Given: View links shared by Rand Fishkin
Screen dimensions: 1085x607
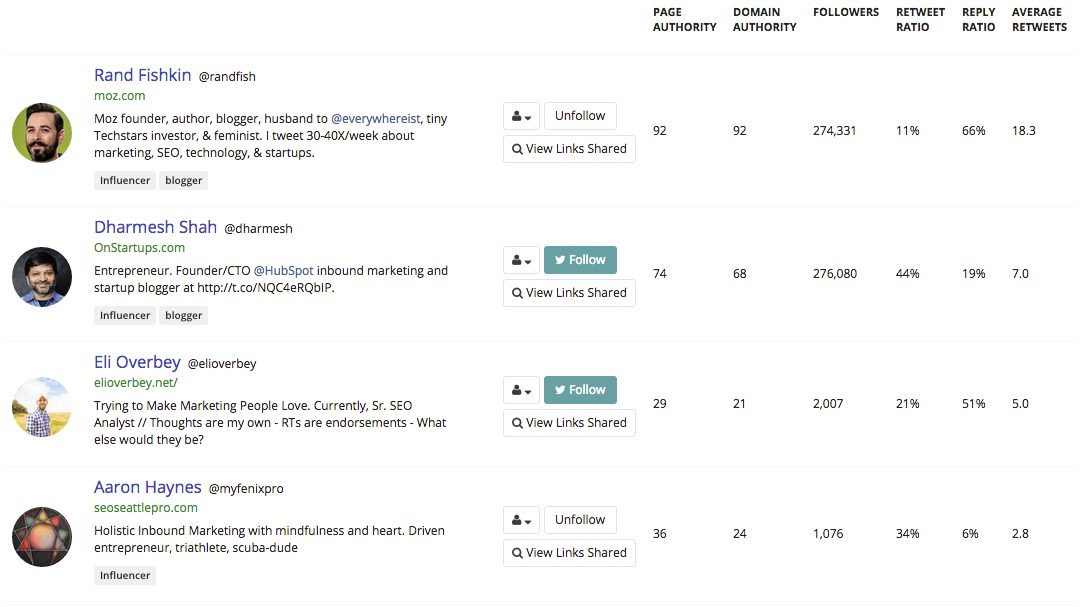Looking at the screenshot, I should pyautogui.click(x=569, y=149).
